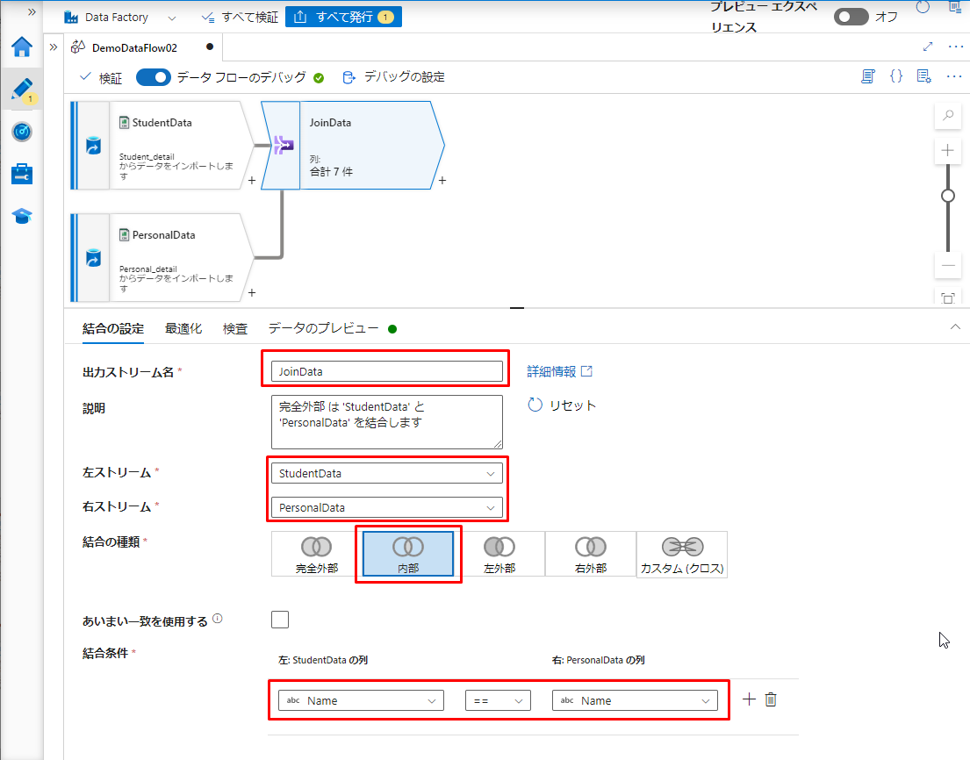The width and height of the screenshot is (970, 760).
Task: Click すべて検証 to validate all
Action: pyautogui.click(x=240, y=17)
